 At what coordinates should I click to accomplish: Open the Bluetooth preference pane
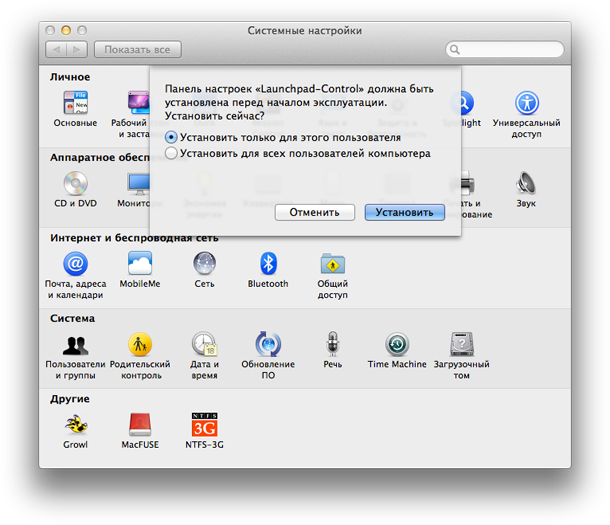point(268,264)
